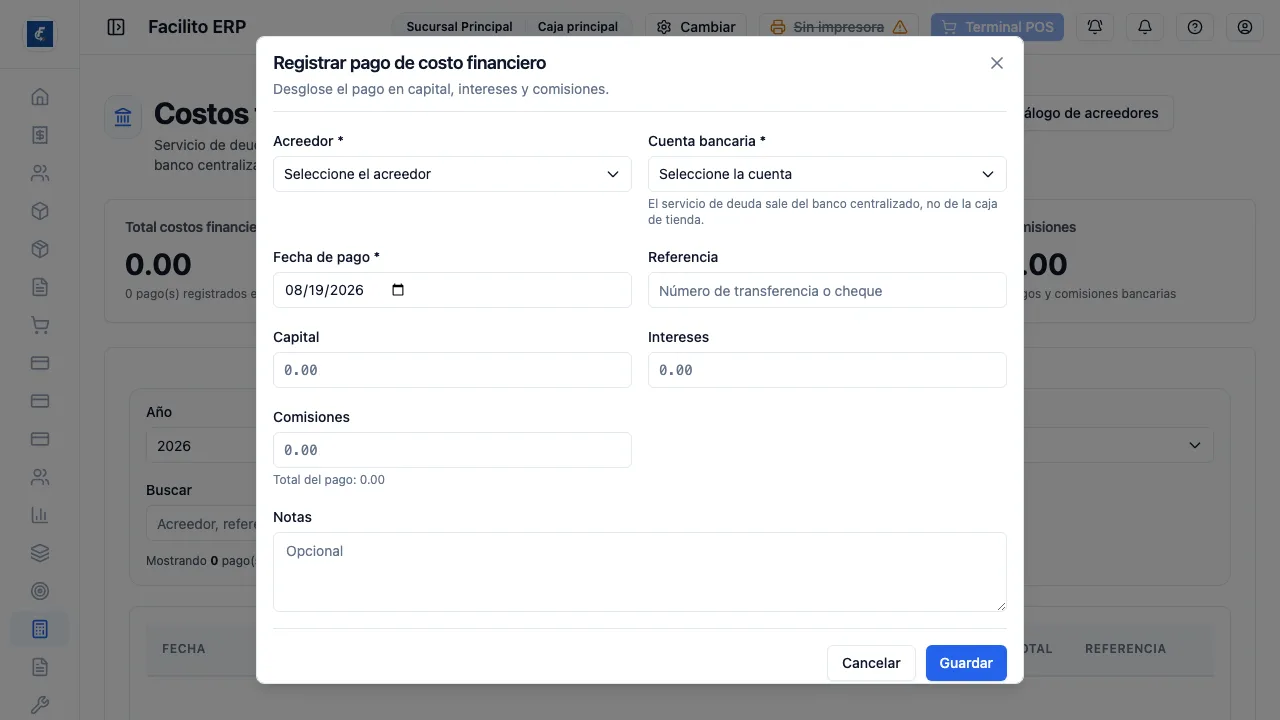
Task: Open the dollar receipt sidebar icon
Action: [40, 135]
